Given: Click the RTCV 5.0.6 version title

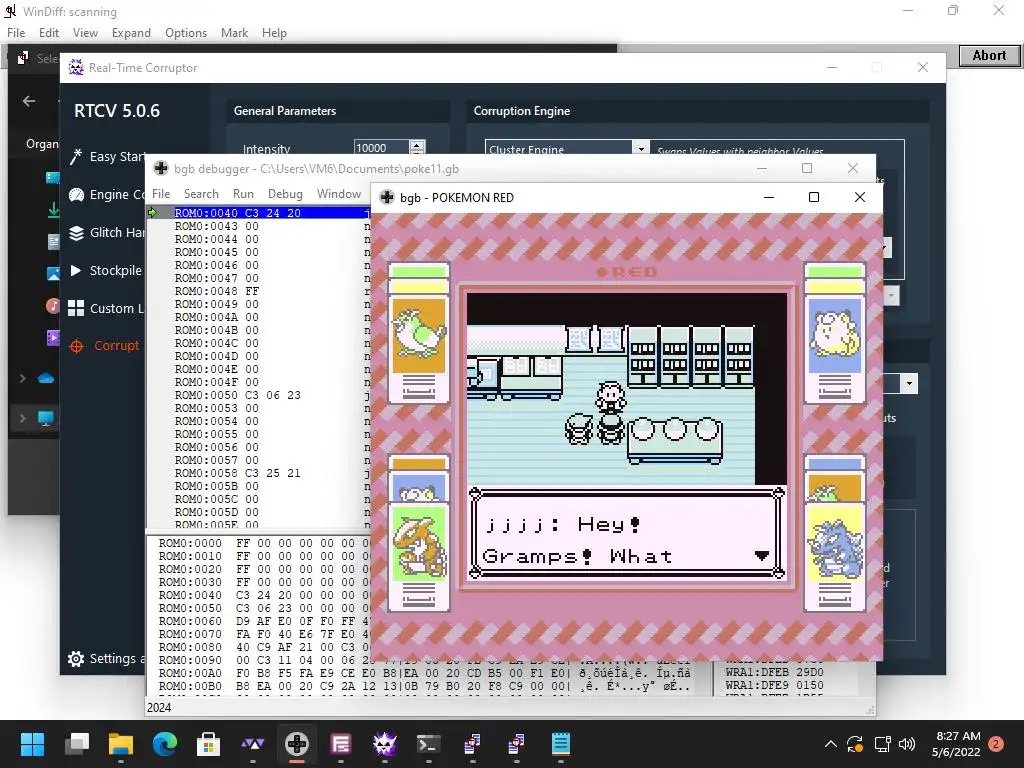Looking at the screenshot, I should [x=117, y=111].
